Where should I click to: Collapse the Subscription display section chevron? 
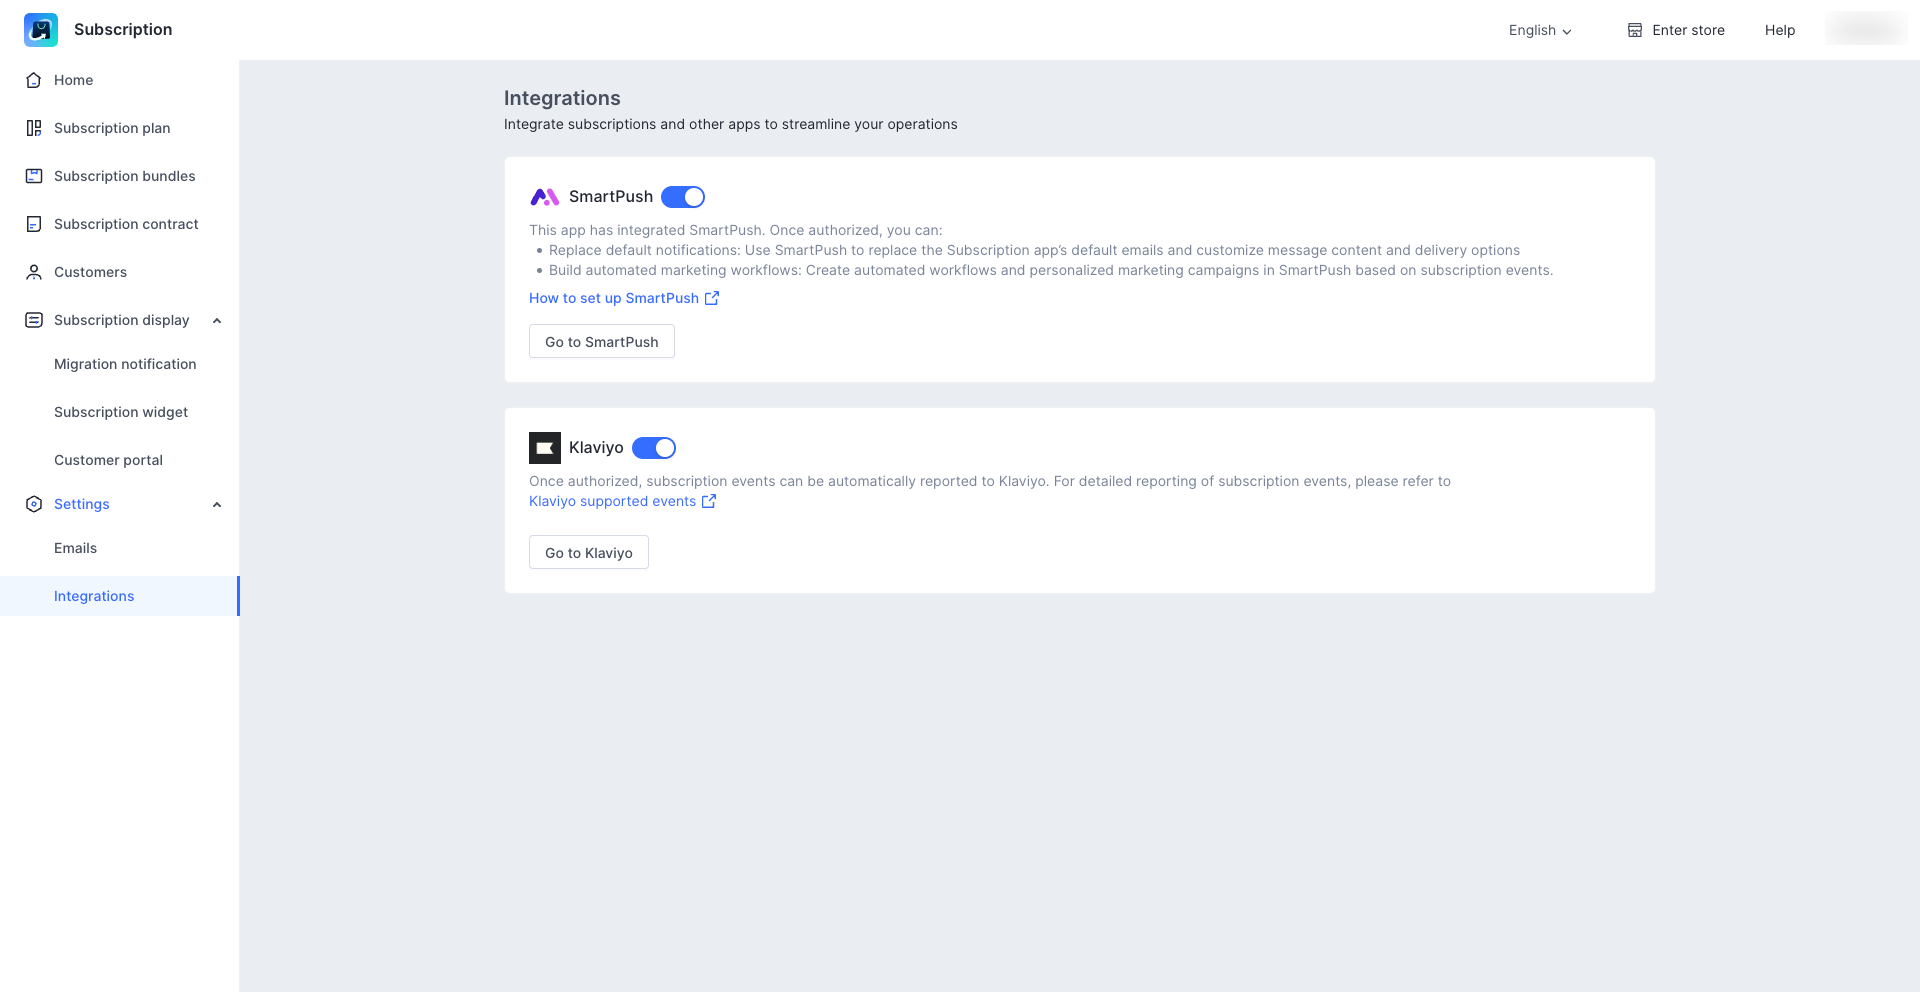click(x=217, y=320)
